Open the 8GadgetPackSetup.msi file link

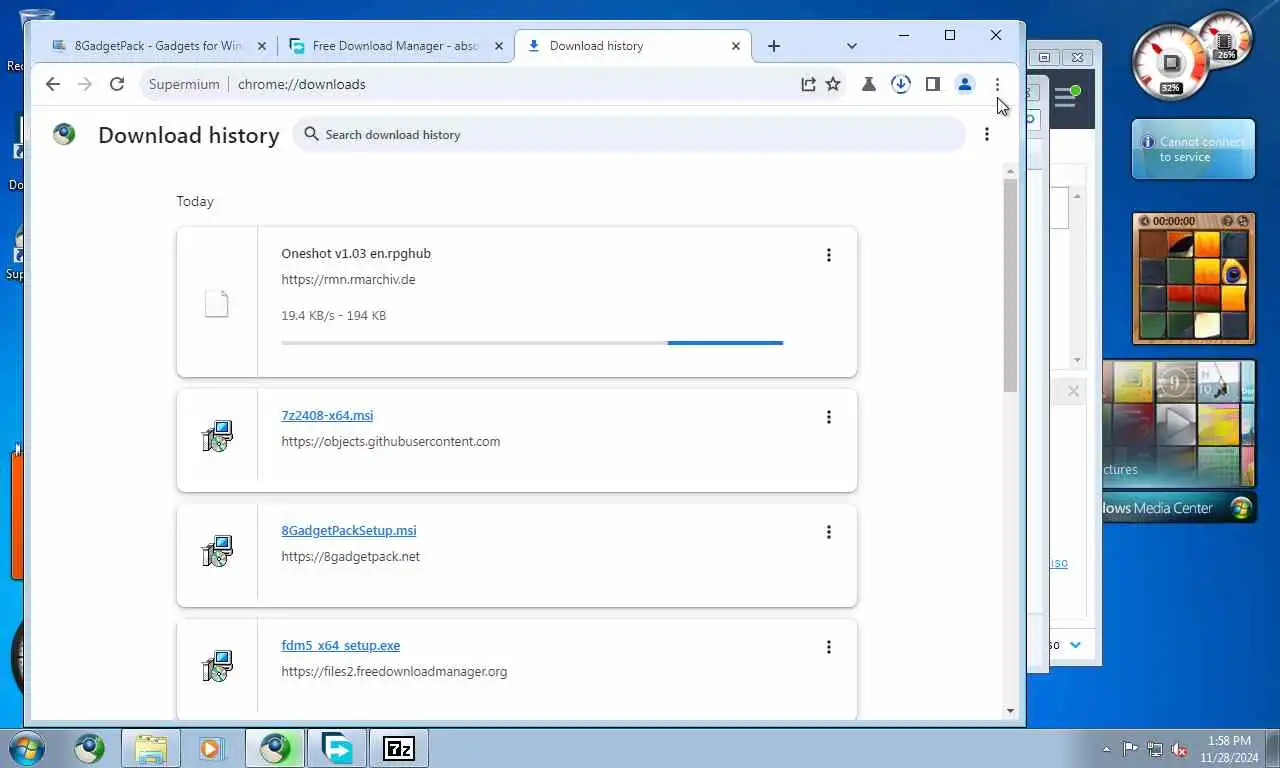[x=348, y=530]
